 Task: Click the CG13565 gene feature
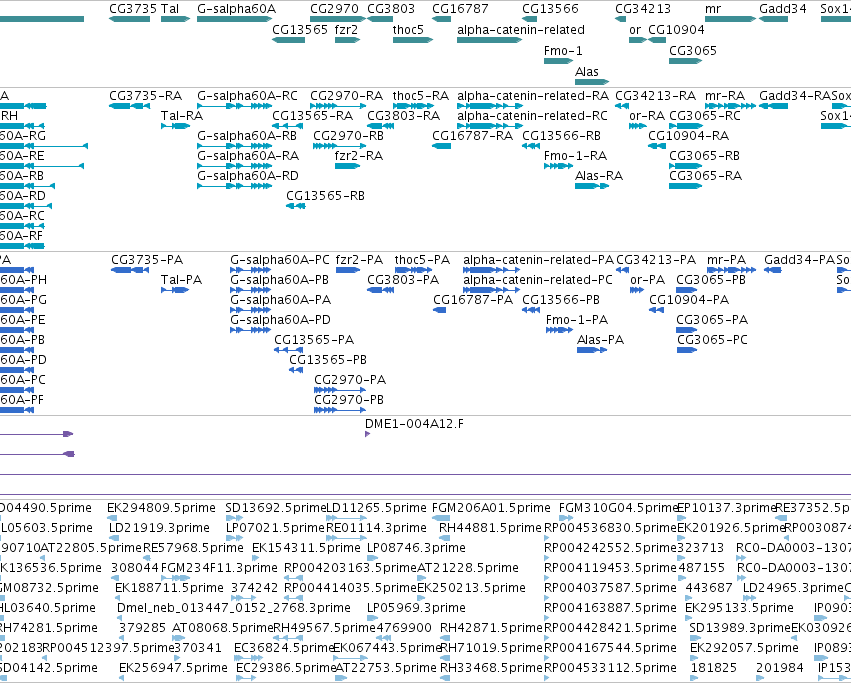(x=288, y=40)
